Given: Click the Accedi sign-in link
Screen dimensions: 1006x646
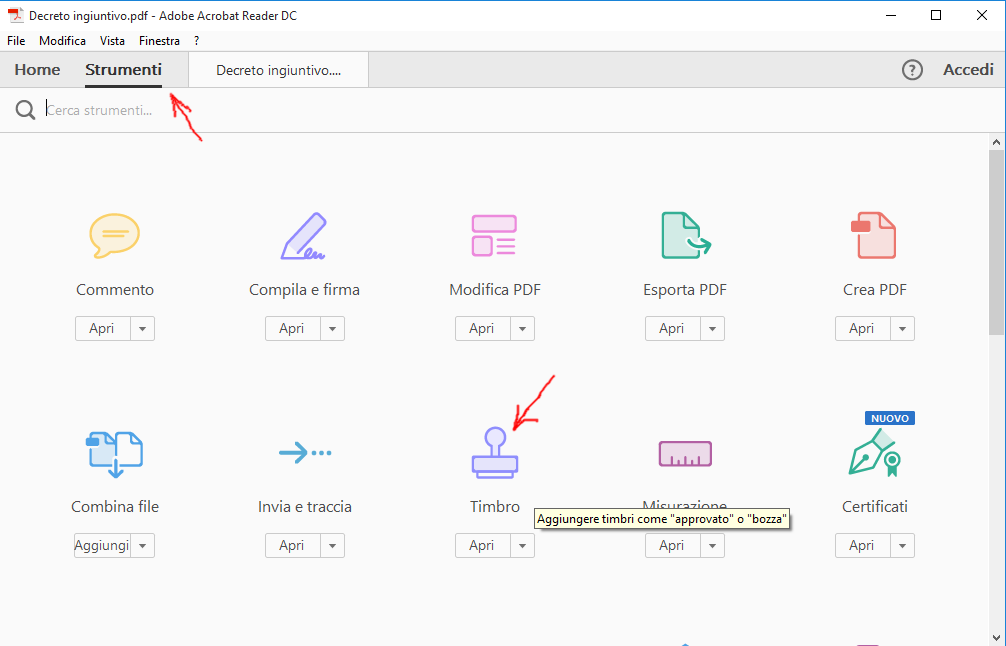Looking at the screenshot, I should click(968, 70).
